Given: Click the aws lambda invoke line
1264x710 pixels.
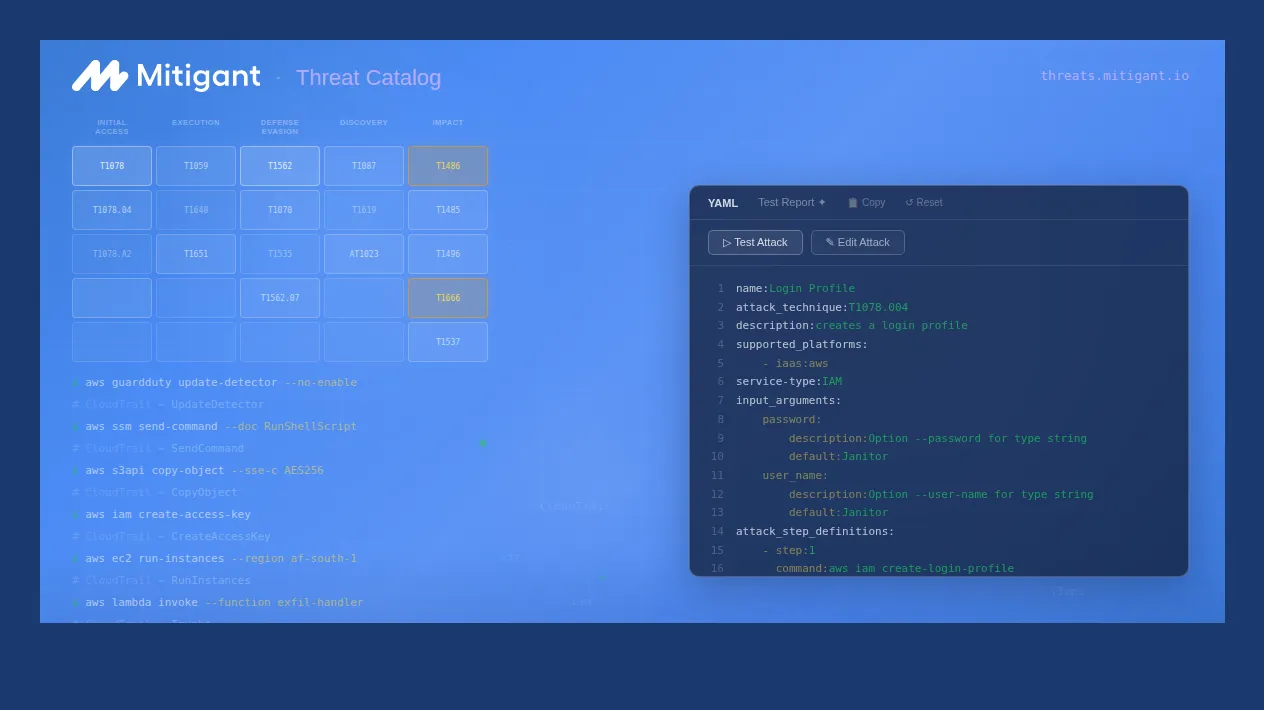Looking at the screenshot, I should [218, 602].
